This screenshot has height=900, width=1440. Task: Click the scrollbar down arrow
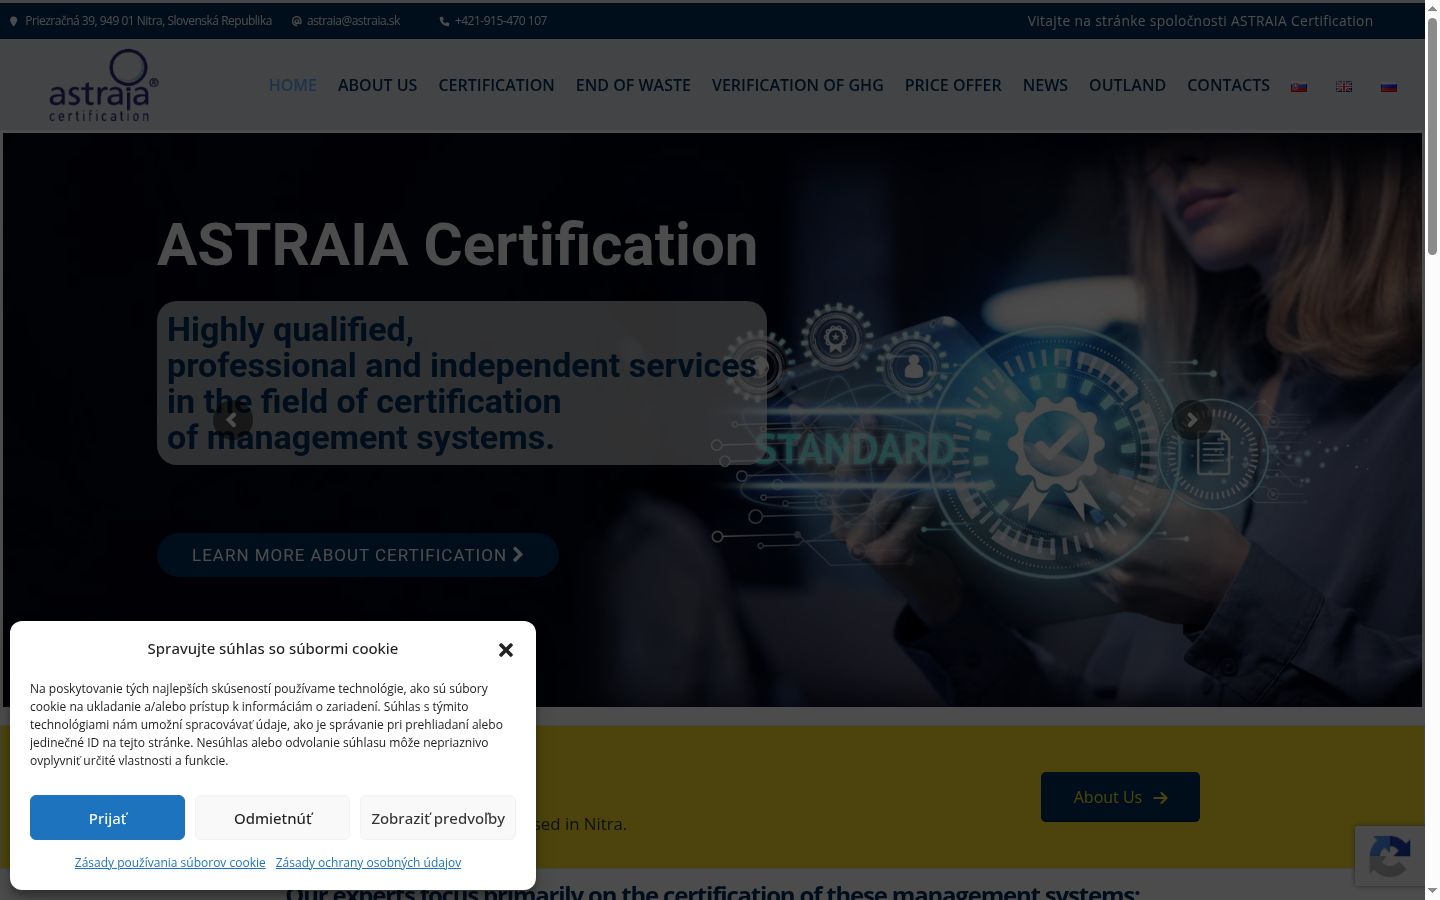(x=1432, y=891)
